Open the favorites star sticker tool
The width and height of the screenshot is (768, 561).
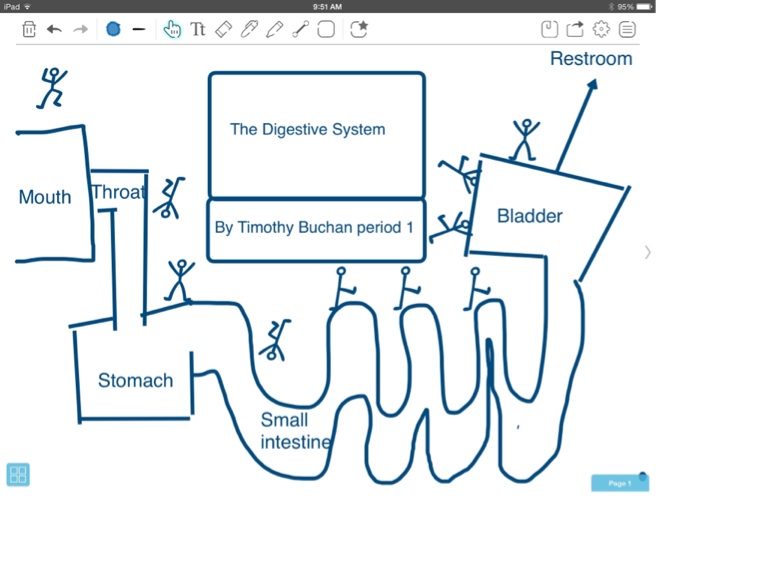[x=358, y=29]
